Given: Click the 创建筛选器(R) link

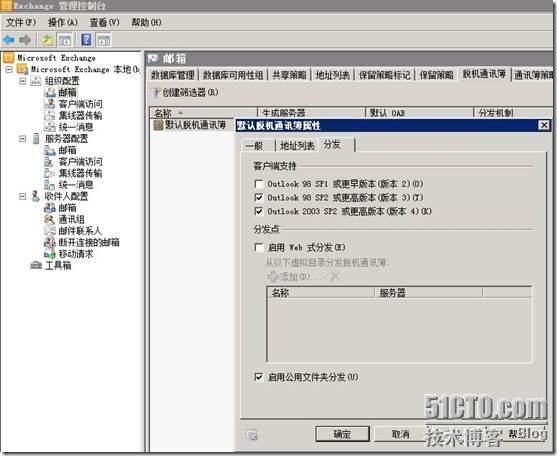Looking at the screenshot, I should click(x=190, y=93).
